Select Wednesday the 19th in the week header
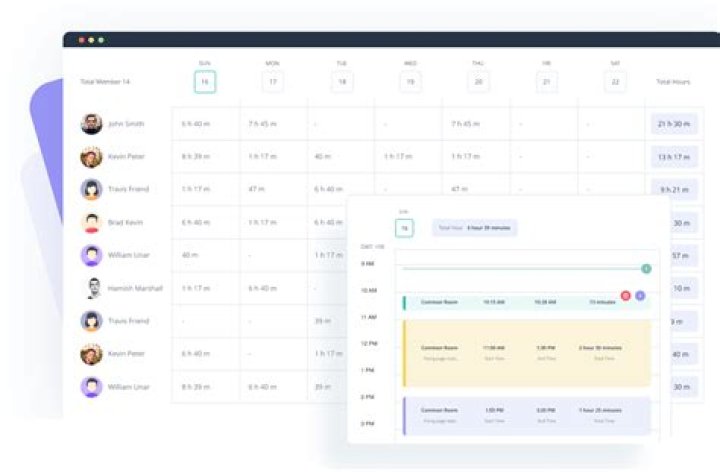 [x=411, y=82]
